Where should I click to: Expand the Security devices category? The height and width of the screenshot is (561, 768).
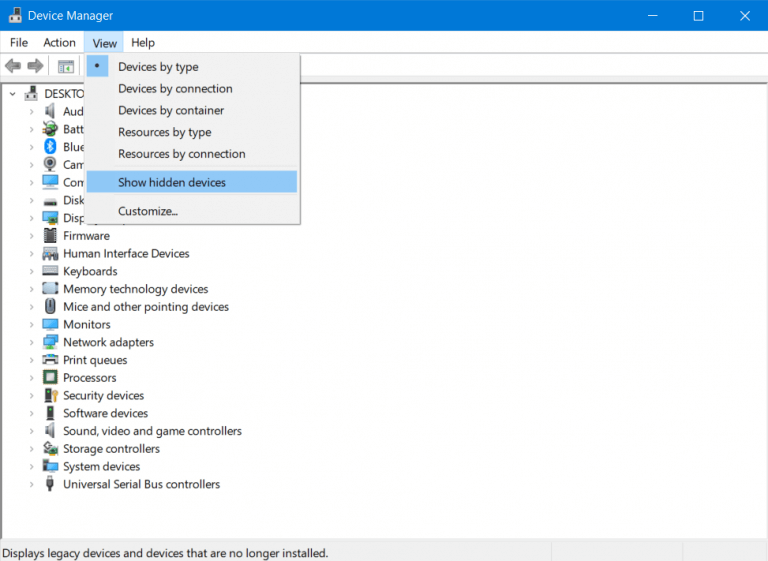coord(31,395)
